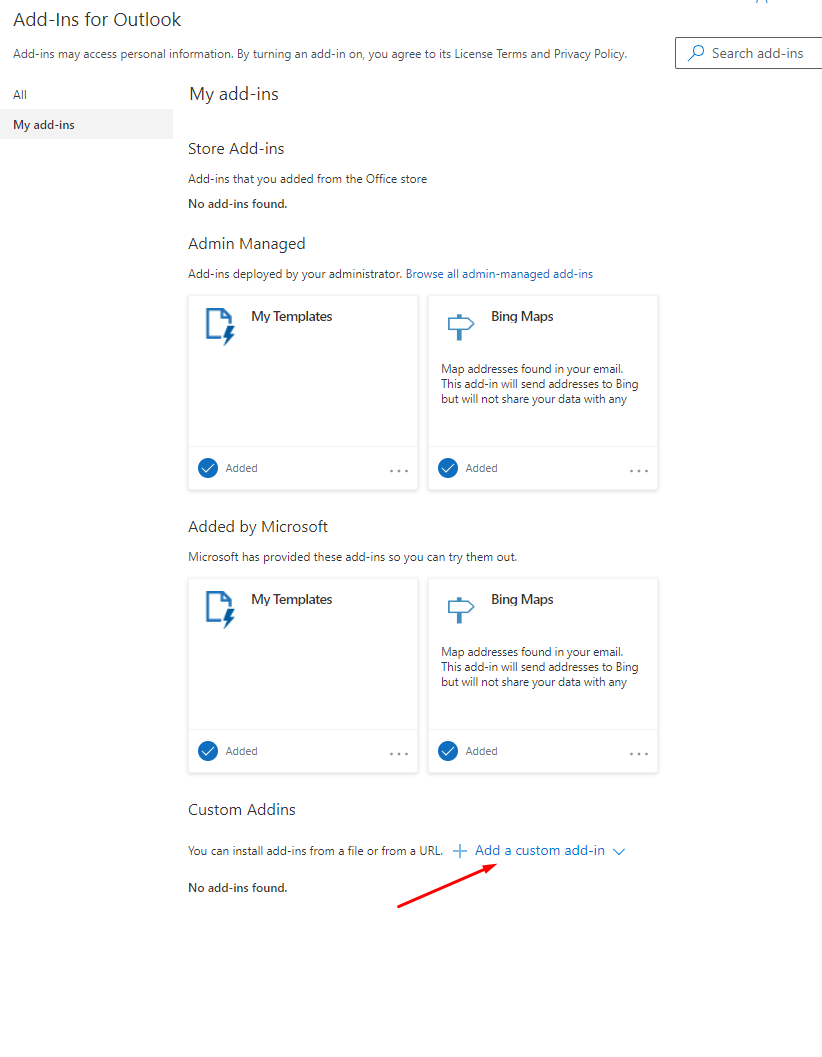Open Bing Maps title under Added by Microsoft

(522, 599)
